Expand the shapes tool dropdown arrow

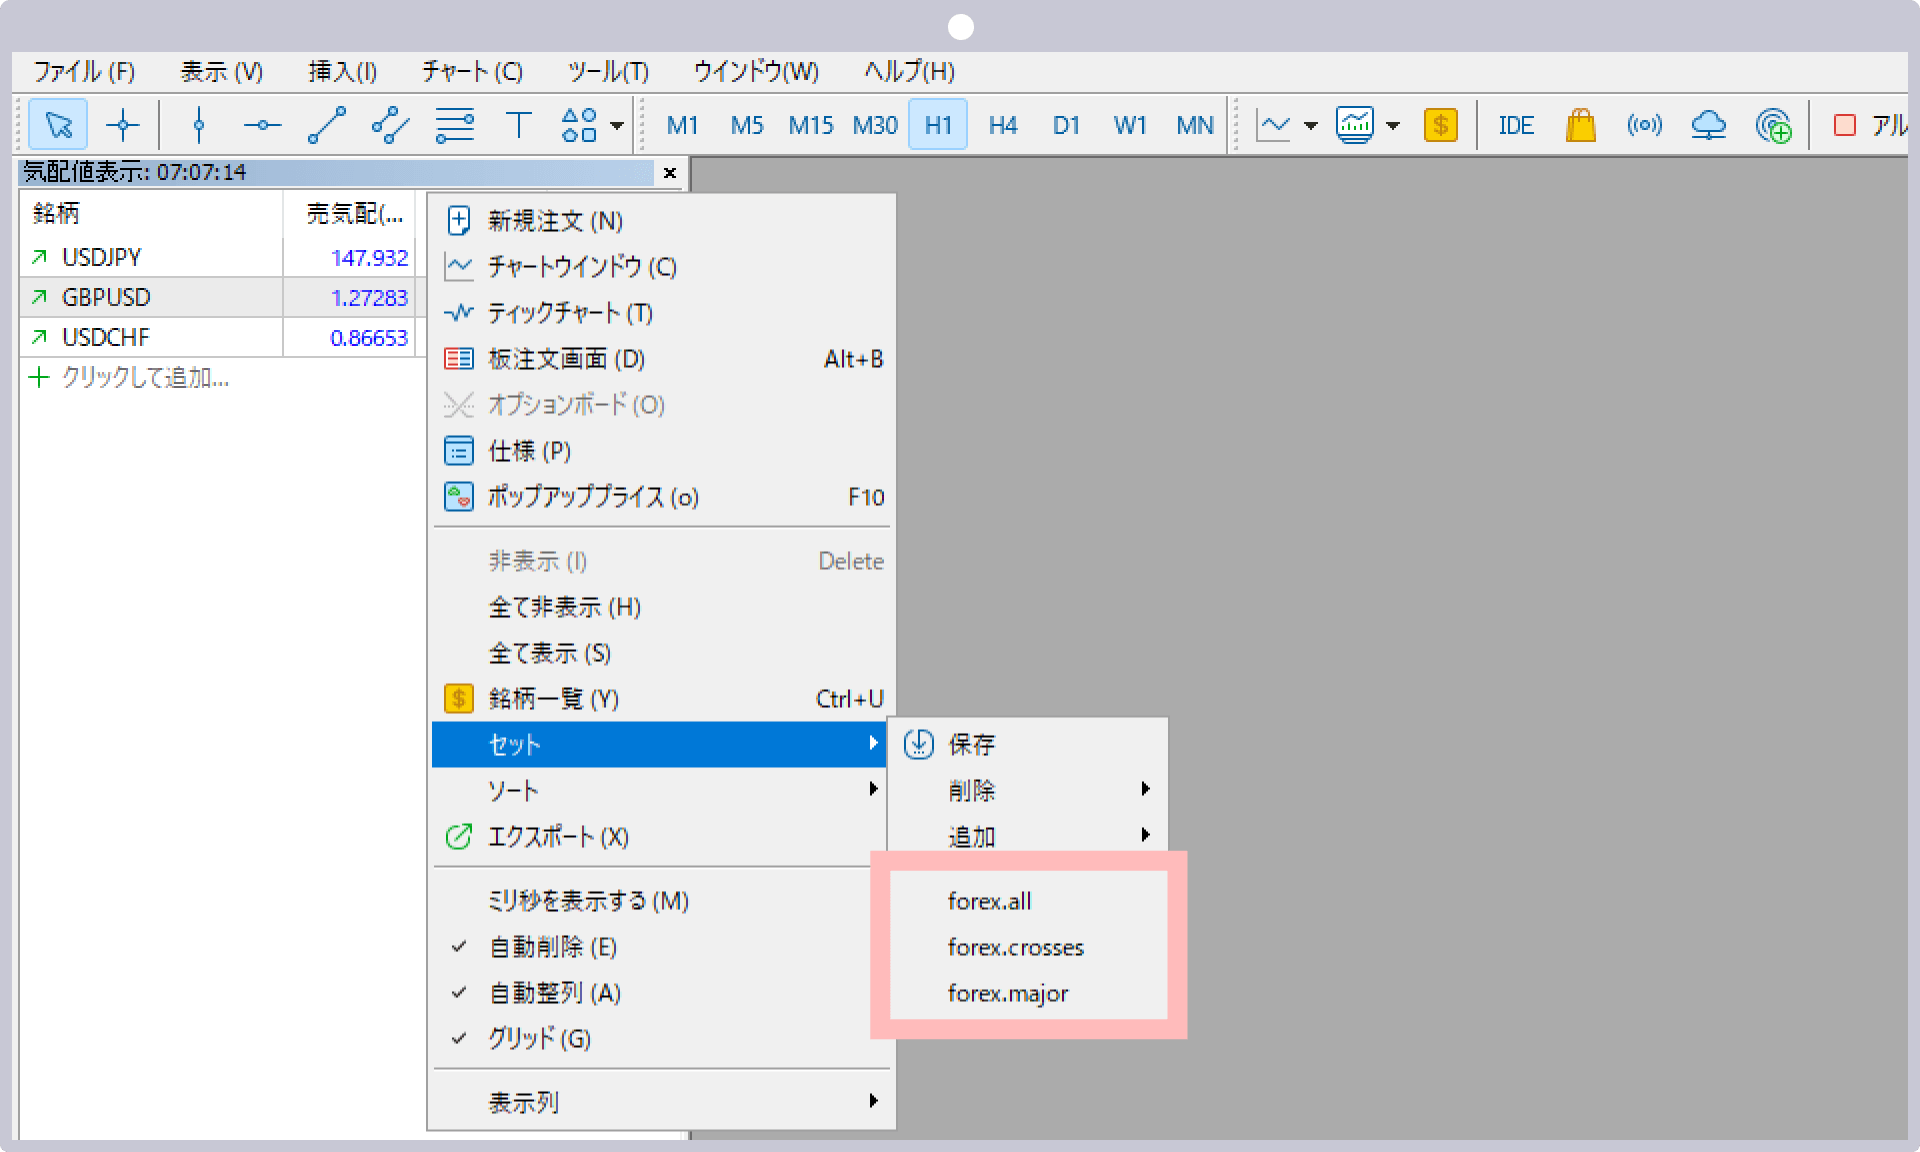617,125
